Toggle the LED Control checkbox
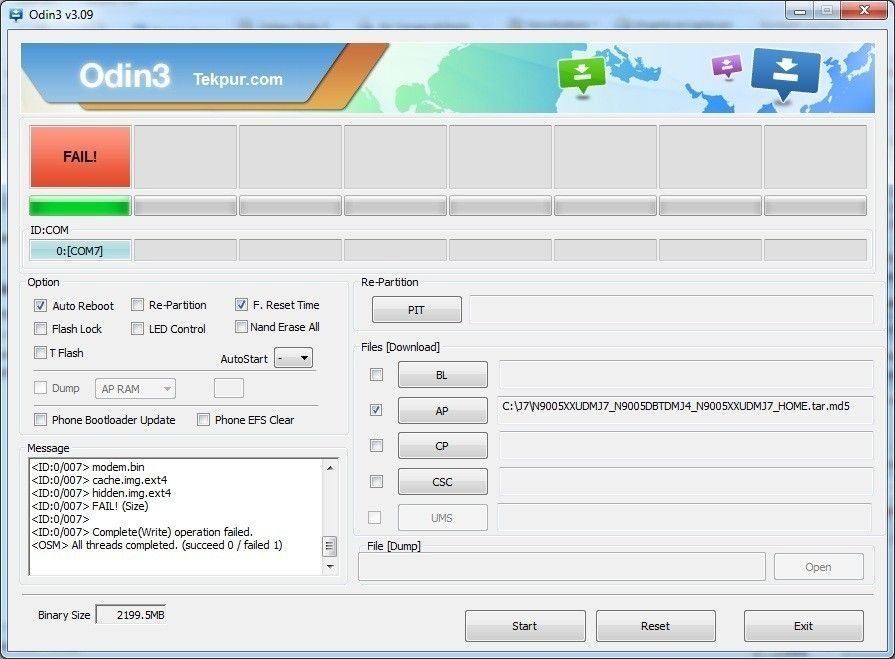 point(137,329)
